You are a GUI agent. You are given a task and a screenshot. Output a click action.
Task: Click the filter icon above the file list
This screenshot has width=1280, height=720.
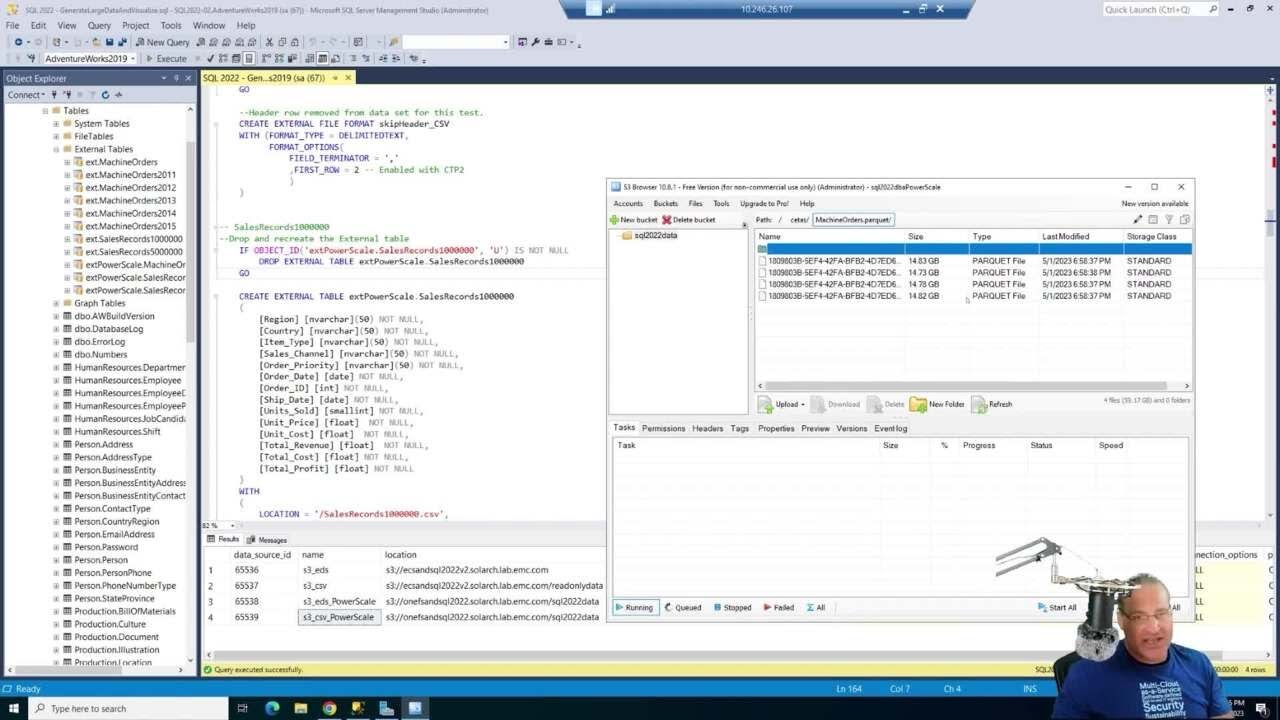point(1170,219)
